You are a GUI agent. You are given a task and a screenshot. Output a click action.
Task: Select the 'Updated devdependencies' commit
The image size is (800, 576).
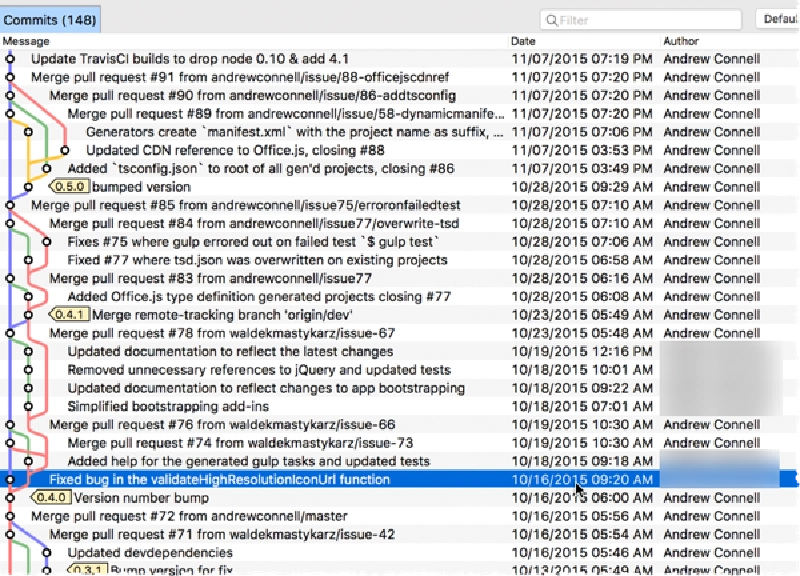[150, 553]
